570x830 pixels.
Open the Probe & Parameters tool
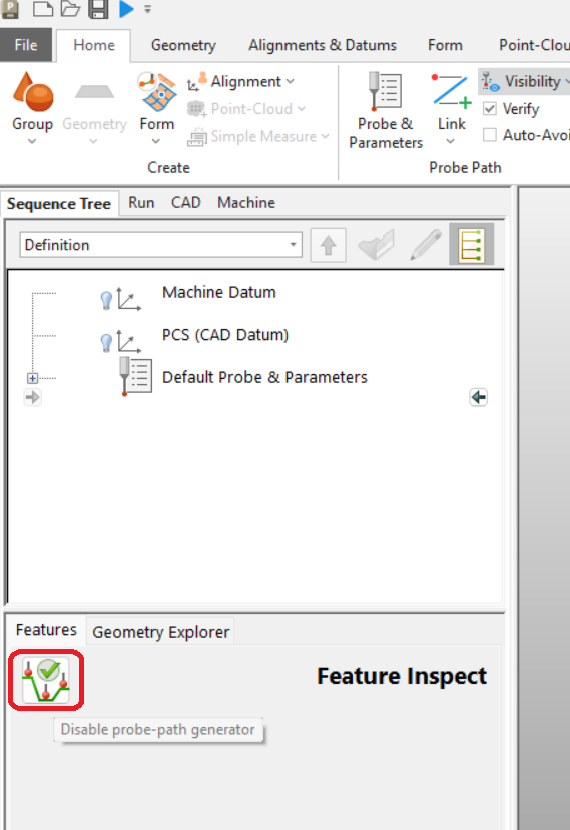(x=386, y=110)
